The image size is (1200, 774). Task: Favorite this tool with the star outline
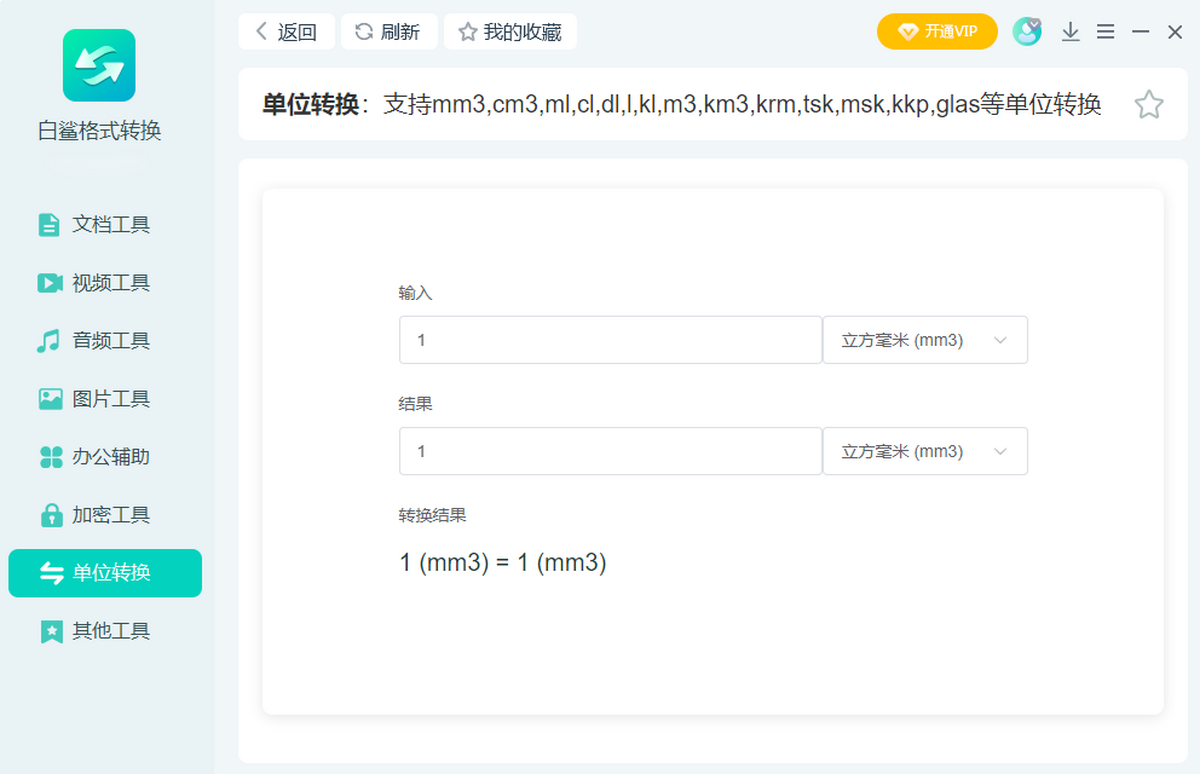1149,105
